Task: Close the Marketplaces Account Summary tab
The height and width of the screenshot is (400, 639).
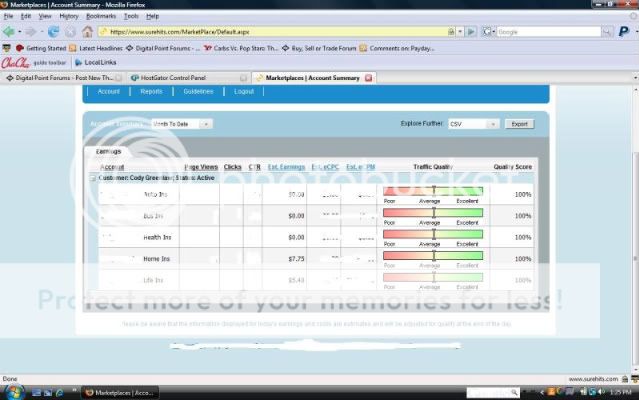Action: (x=368, y=78)
